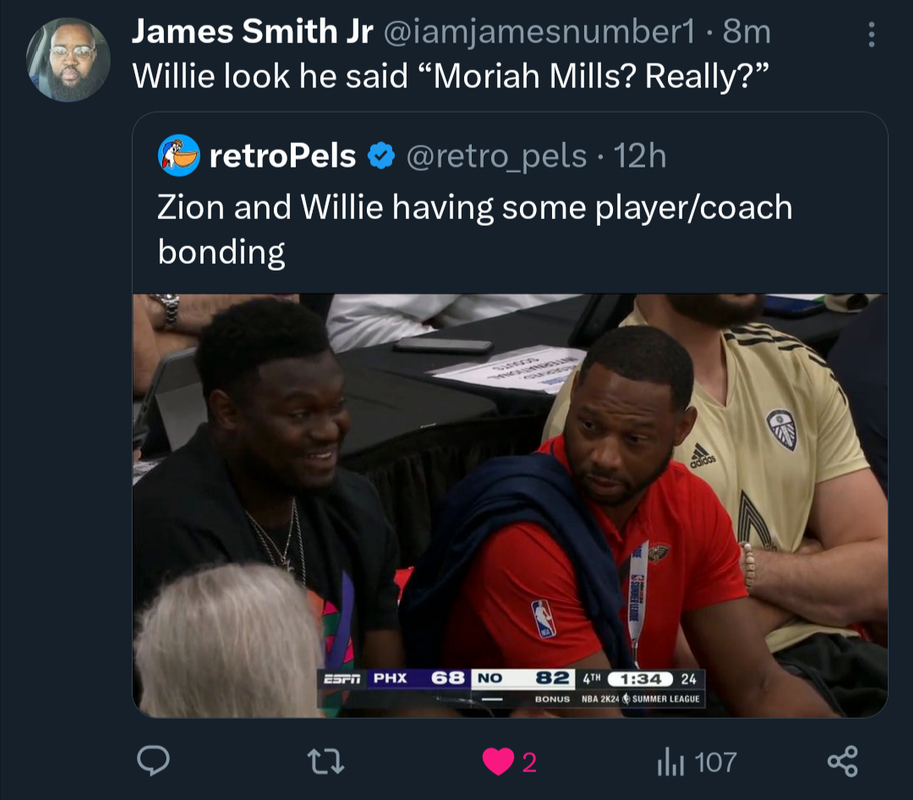Open the three-dot more options menu

(x=871, y=34)
